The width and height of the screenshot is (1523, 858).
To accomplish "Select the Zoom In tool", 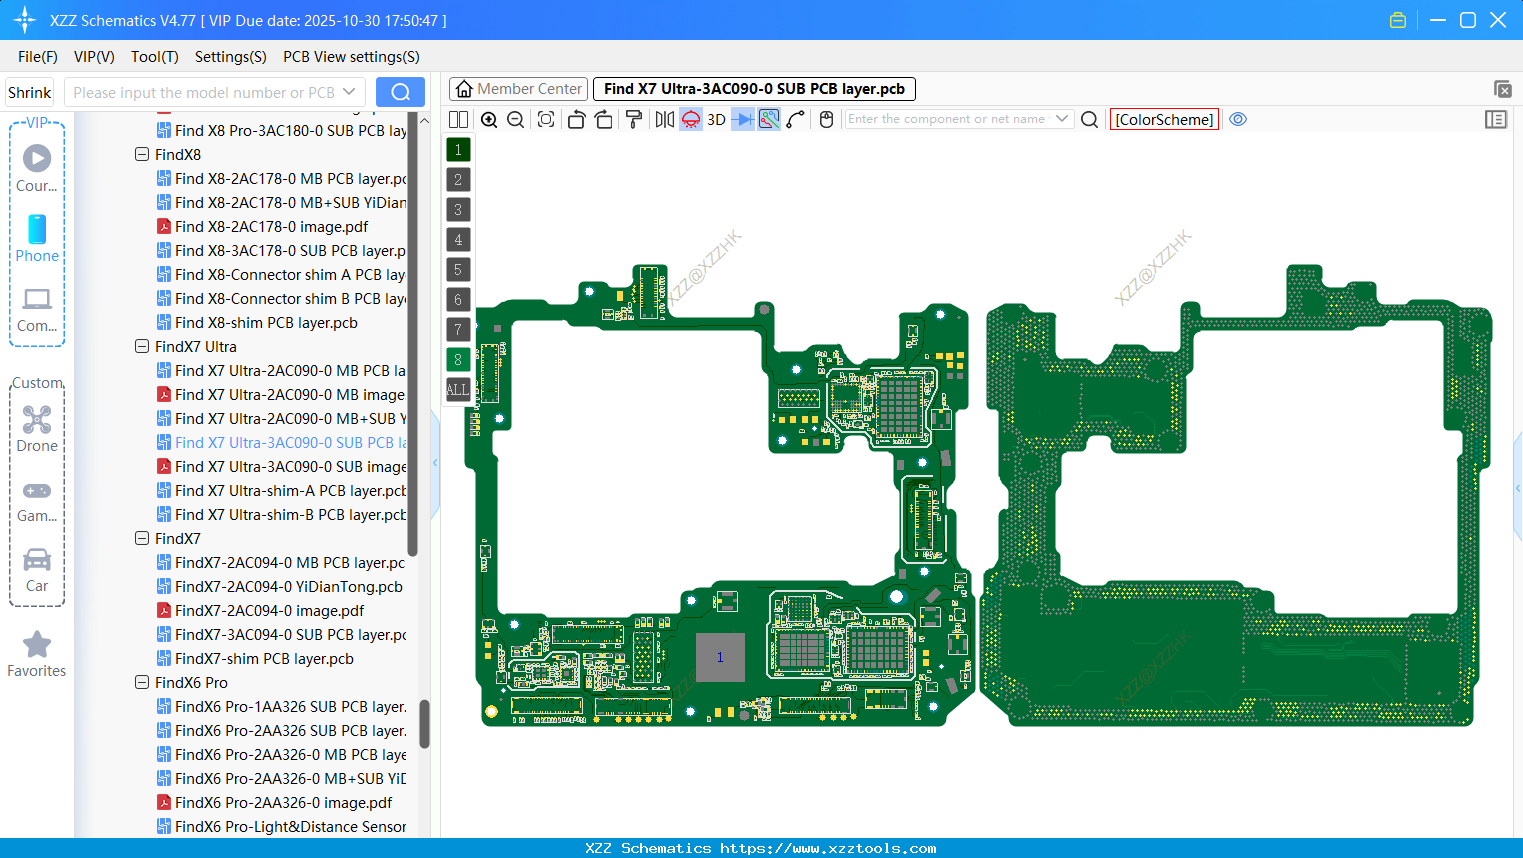I will [489, 119].
